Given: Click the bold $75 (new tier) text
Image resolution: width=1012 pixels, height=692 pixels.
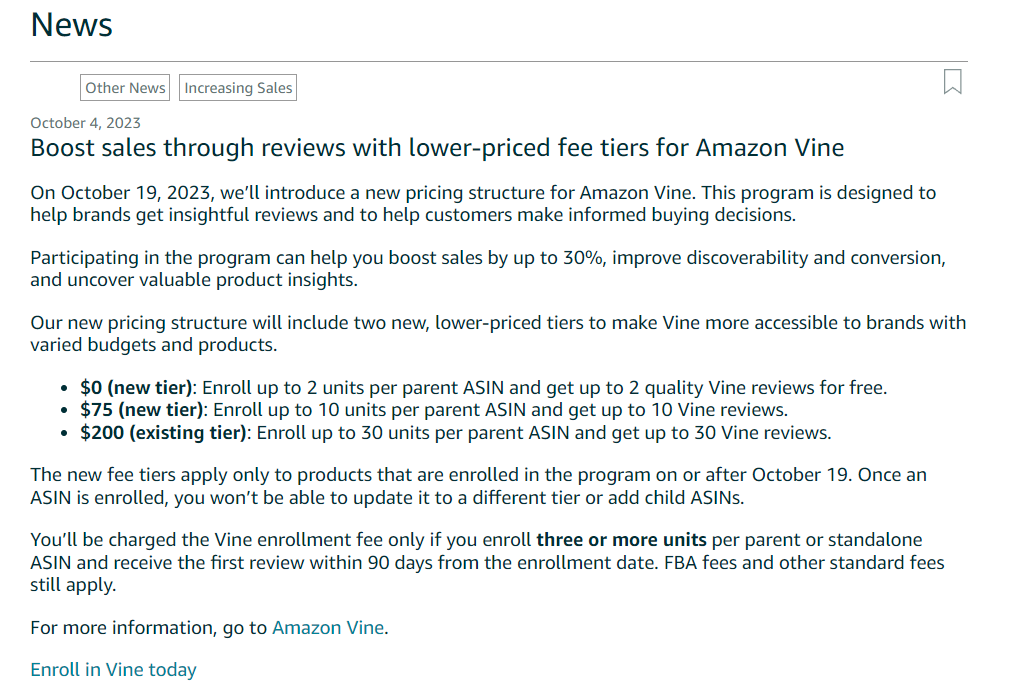Looking at the screenshot, I should click(141, 410).
